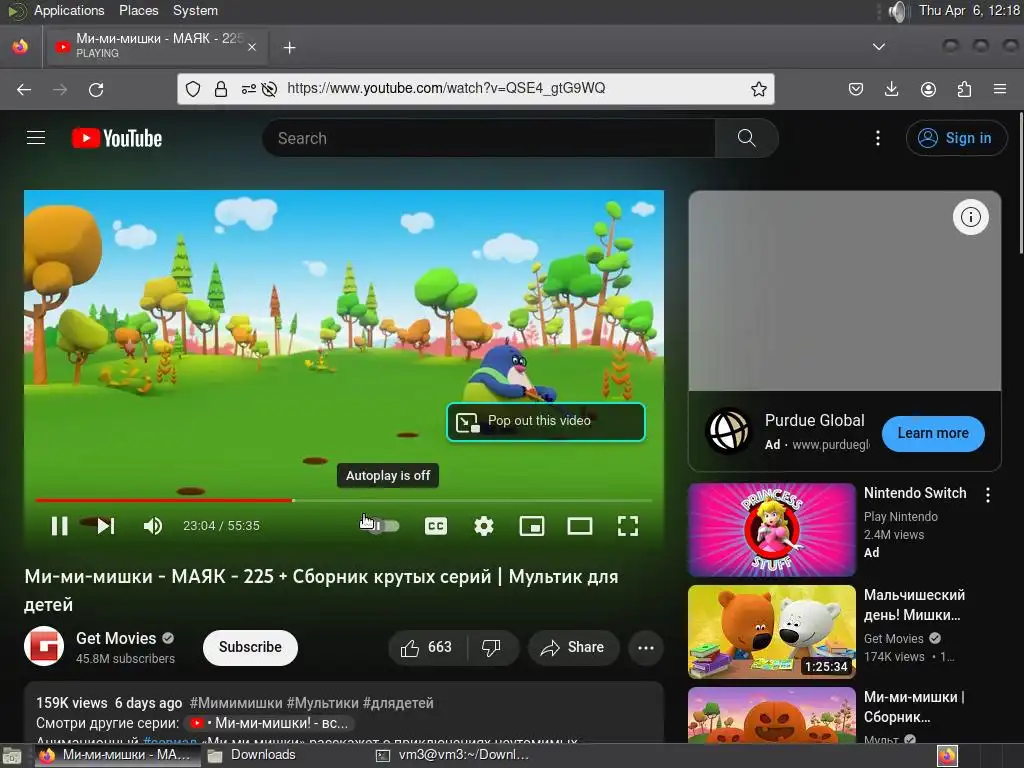
Task: Switch to theater mode
Action: coord(579,526)
